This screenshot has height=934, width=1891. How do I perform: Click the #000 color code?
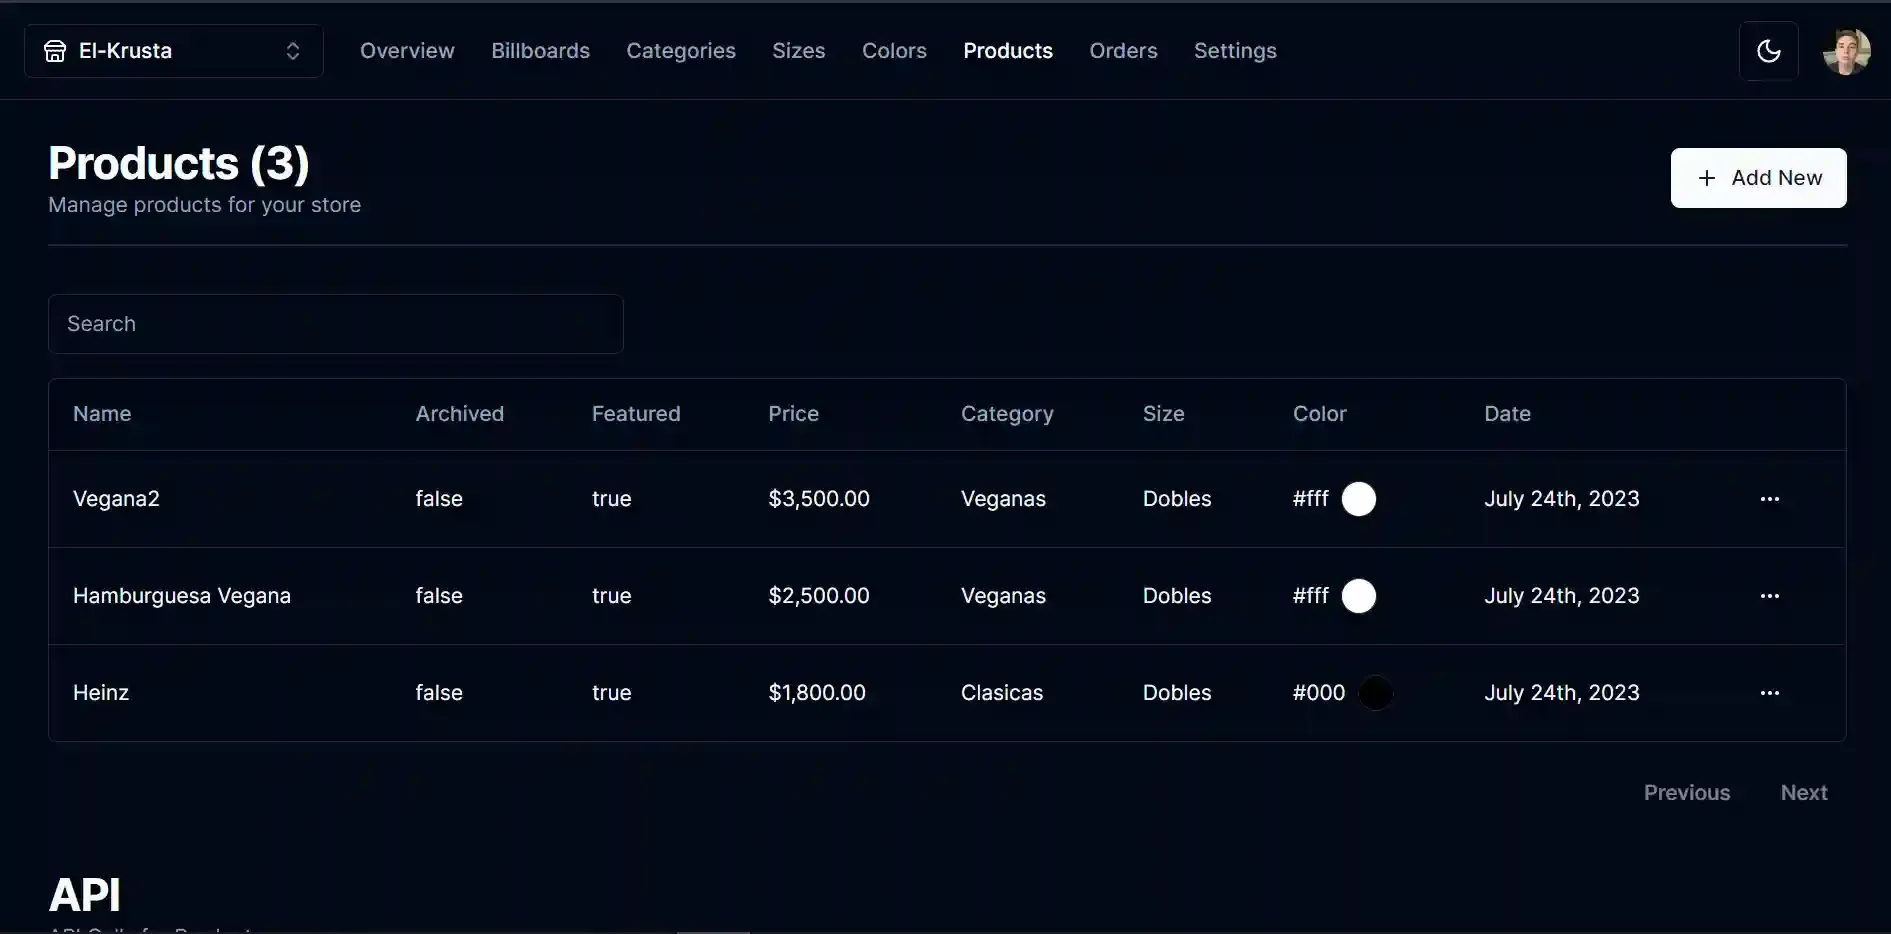pos(1319,693)
